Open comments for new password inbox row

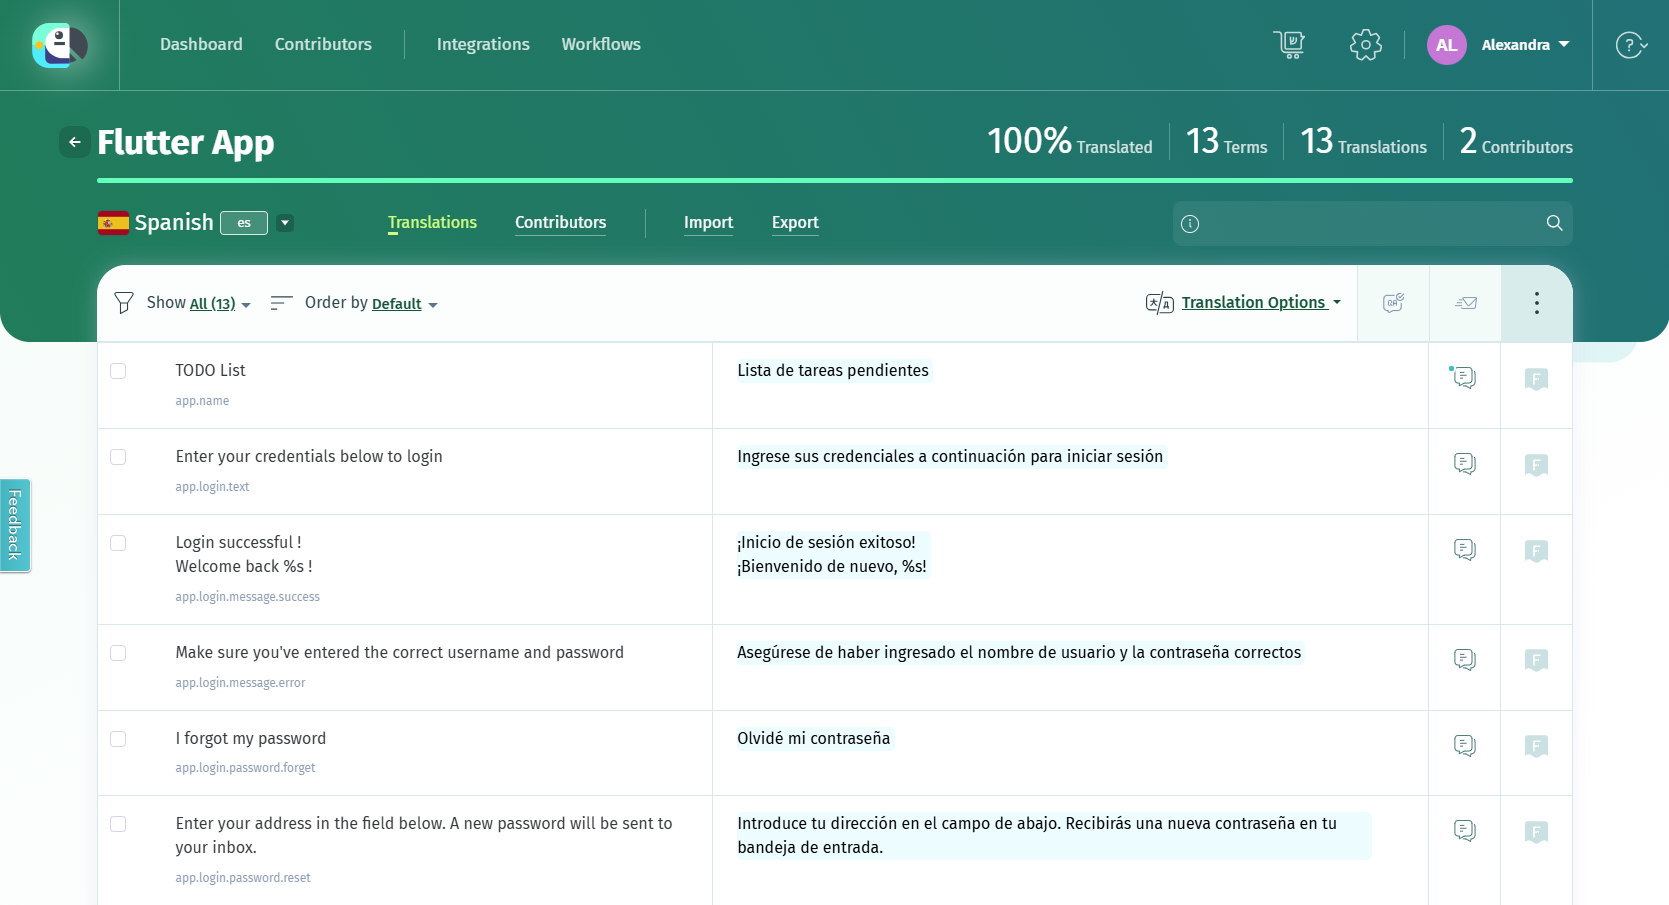tap(1465, 831)
